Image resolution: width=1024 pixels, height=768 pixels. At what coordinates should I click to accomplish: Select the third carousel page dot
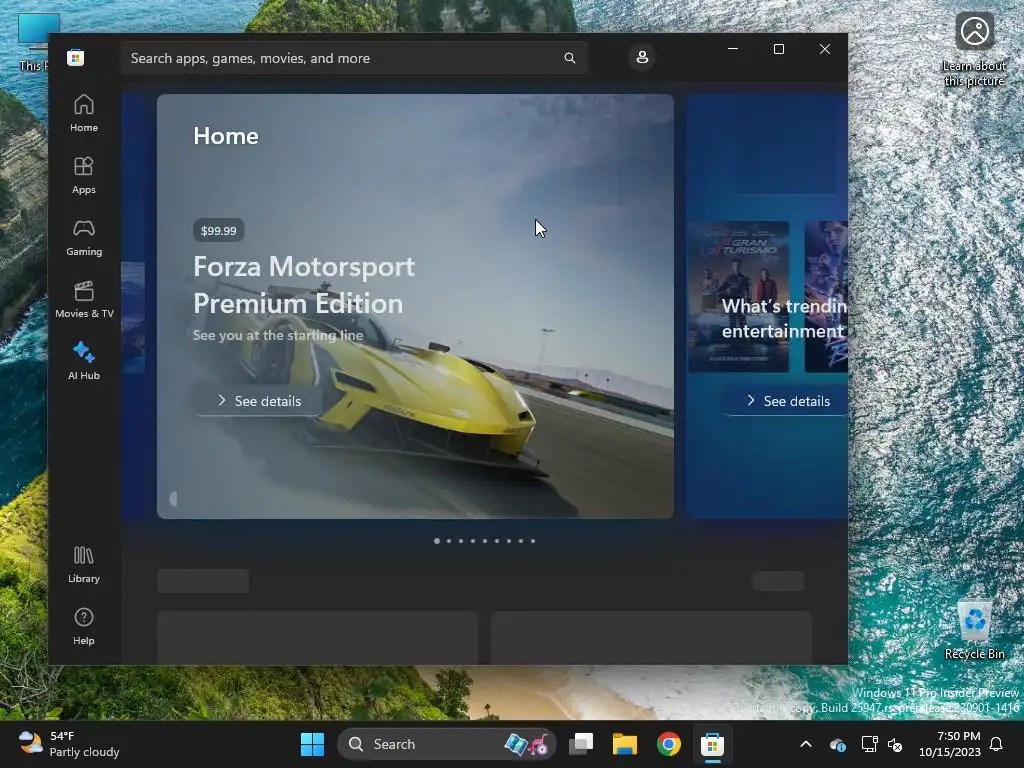pos(461,541)
